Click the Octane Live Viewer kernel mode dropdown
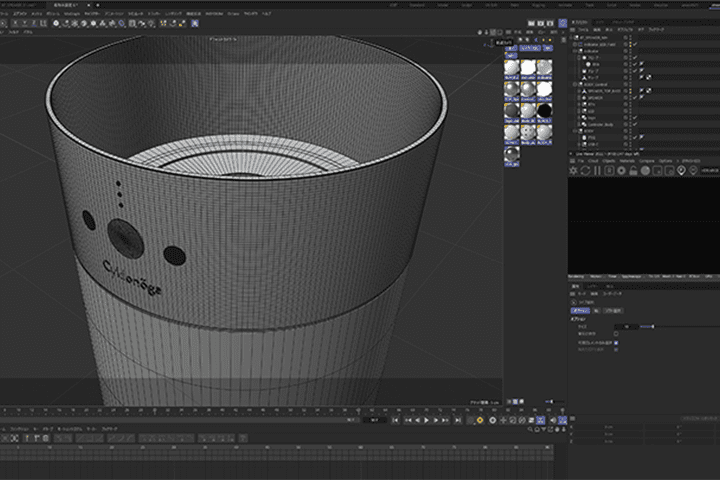Screen dimensions: 720x480 (710, 170)
